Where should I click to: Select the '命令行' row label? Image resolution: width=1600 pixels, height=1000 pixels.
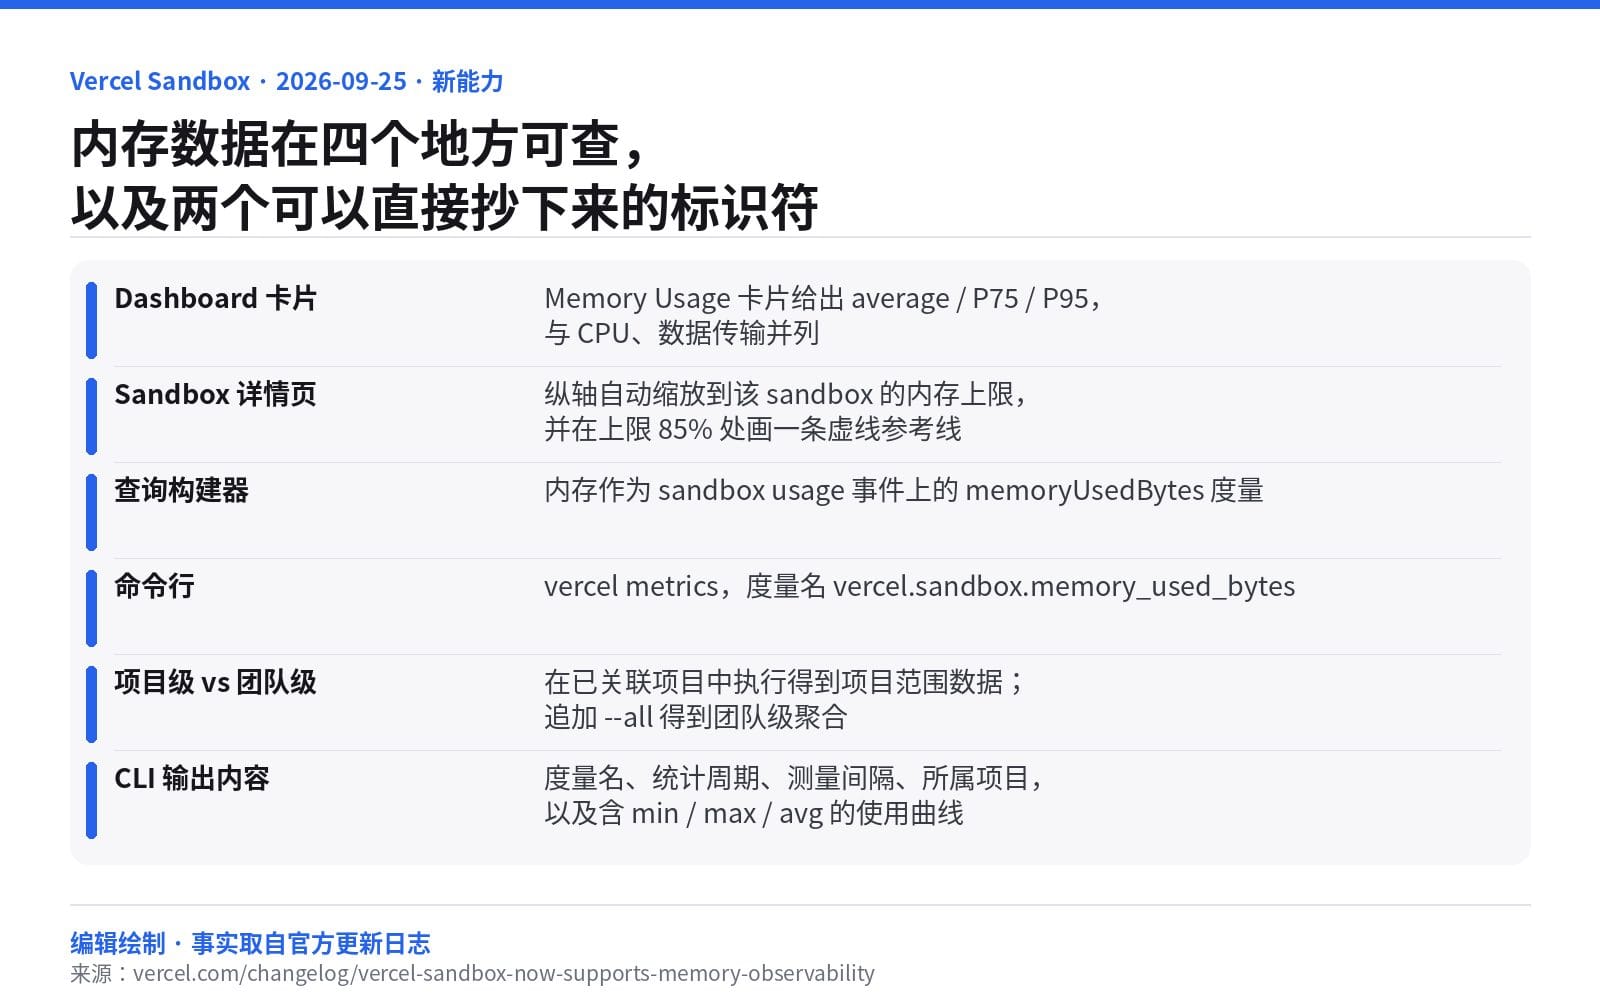click(x=155, y=586)
